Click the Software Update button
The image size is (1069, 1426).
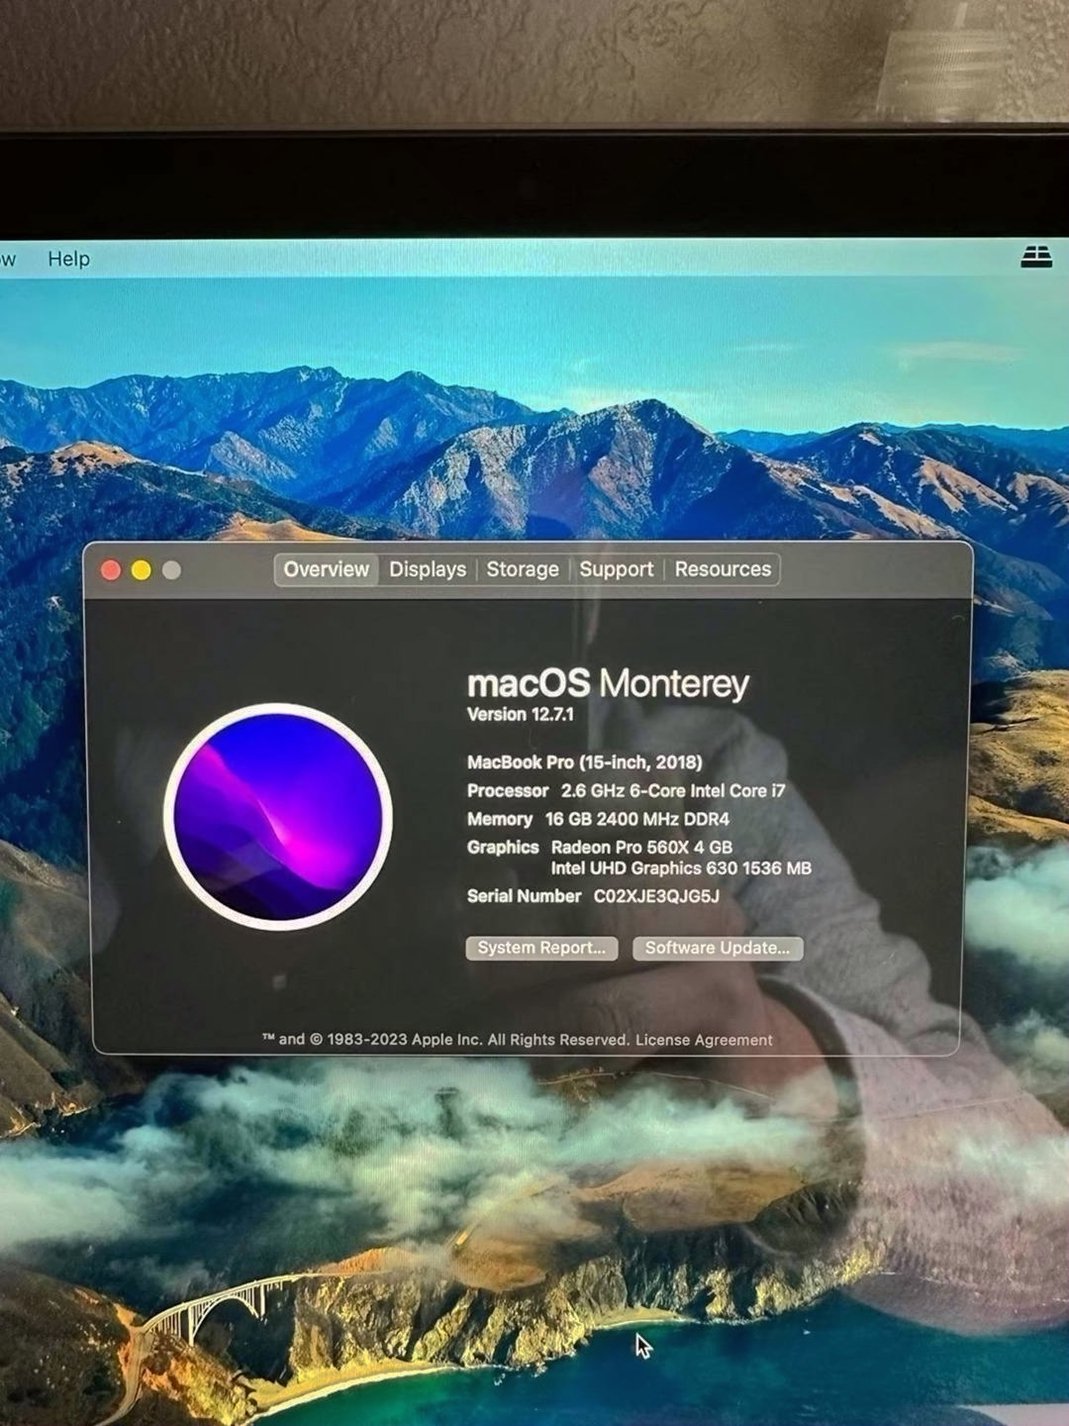pyautogui.click(x=717, y=948)
